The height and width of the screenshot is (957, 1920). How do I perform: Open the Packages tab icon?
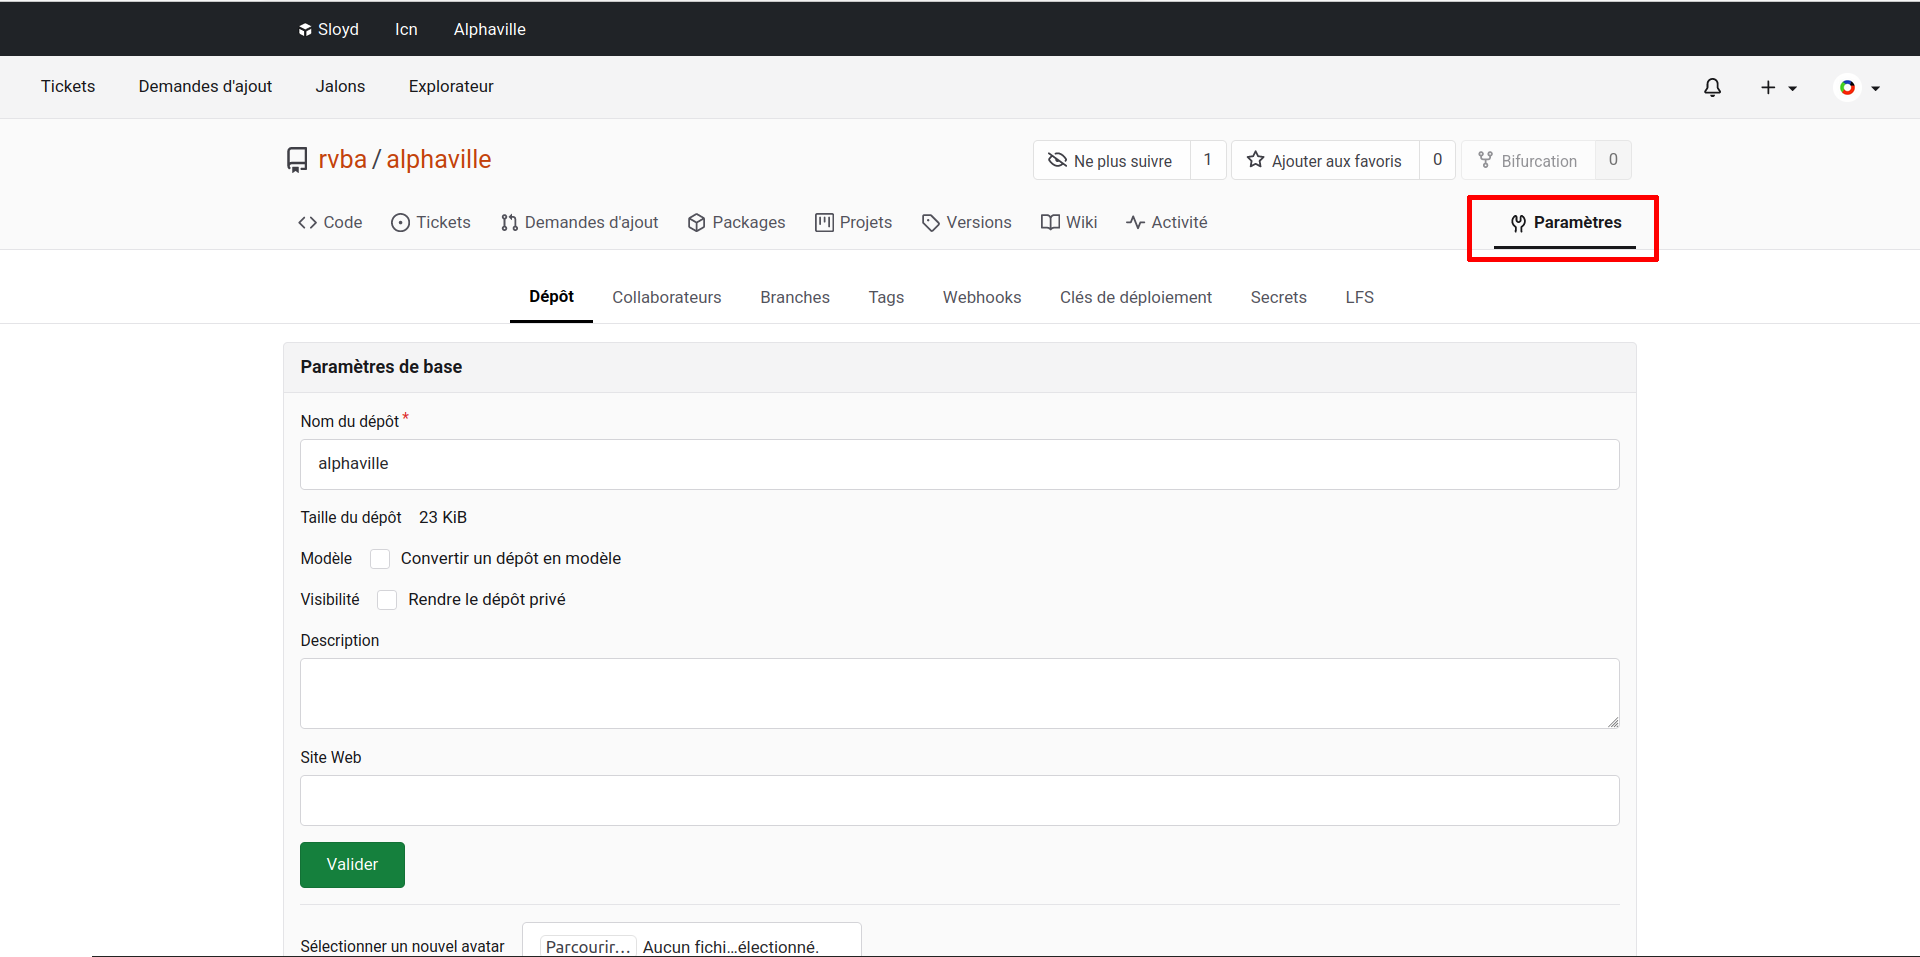(x=697, y=222)
